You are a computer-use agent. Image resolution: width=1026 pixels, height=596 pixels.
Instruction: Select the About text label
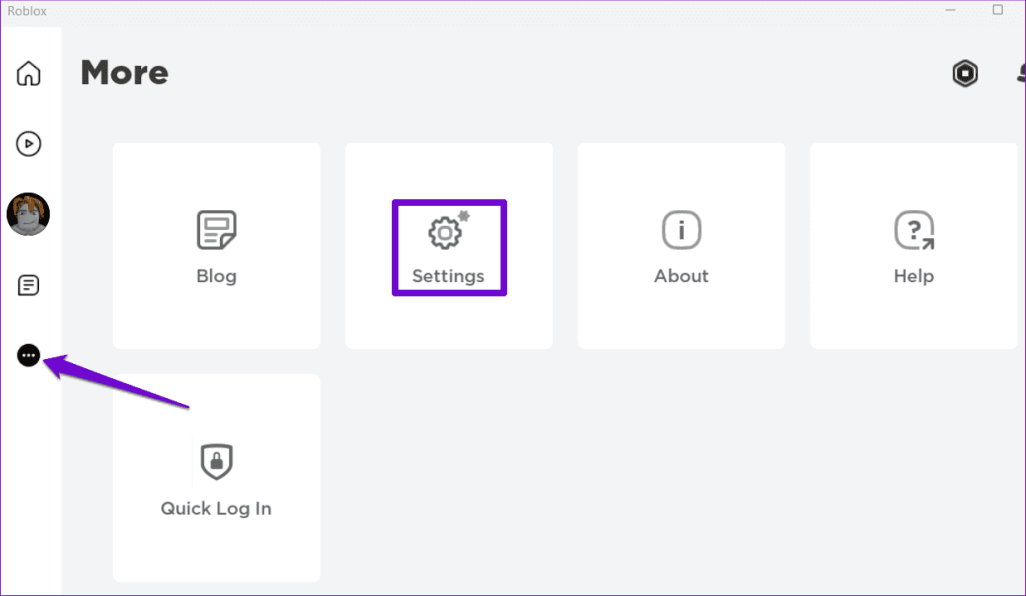pos(681,276)
